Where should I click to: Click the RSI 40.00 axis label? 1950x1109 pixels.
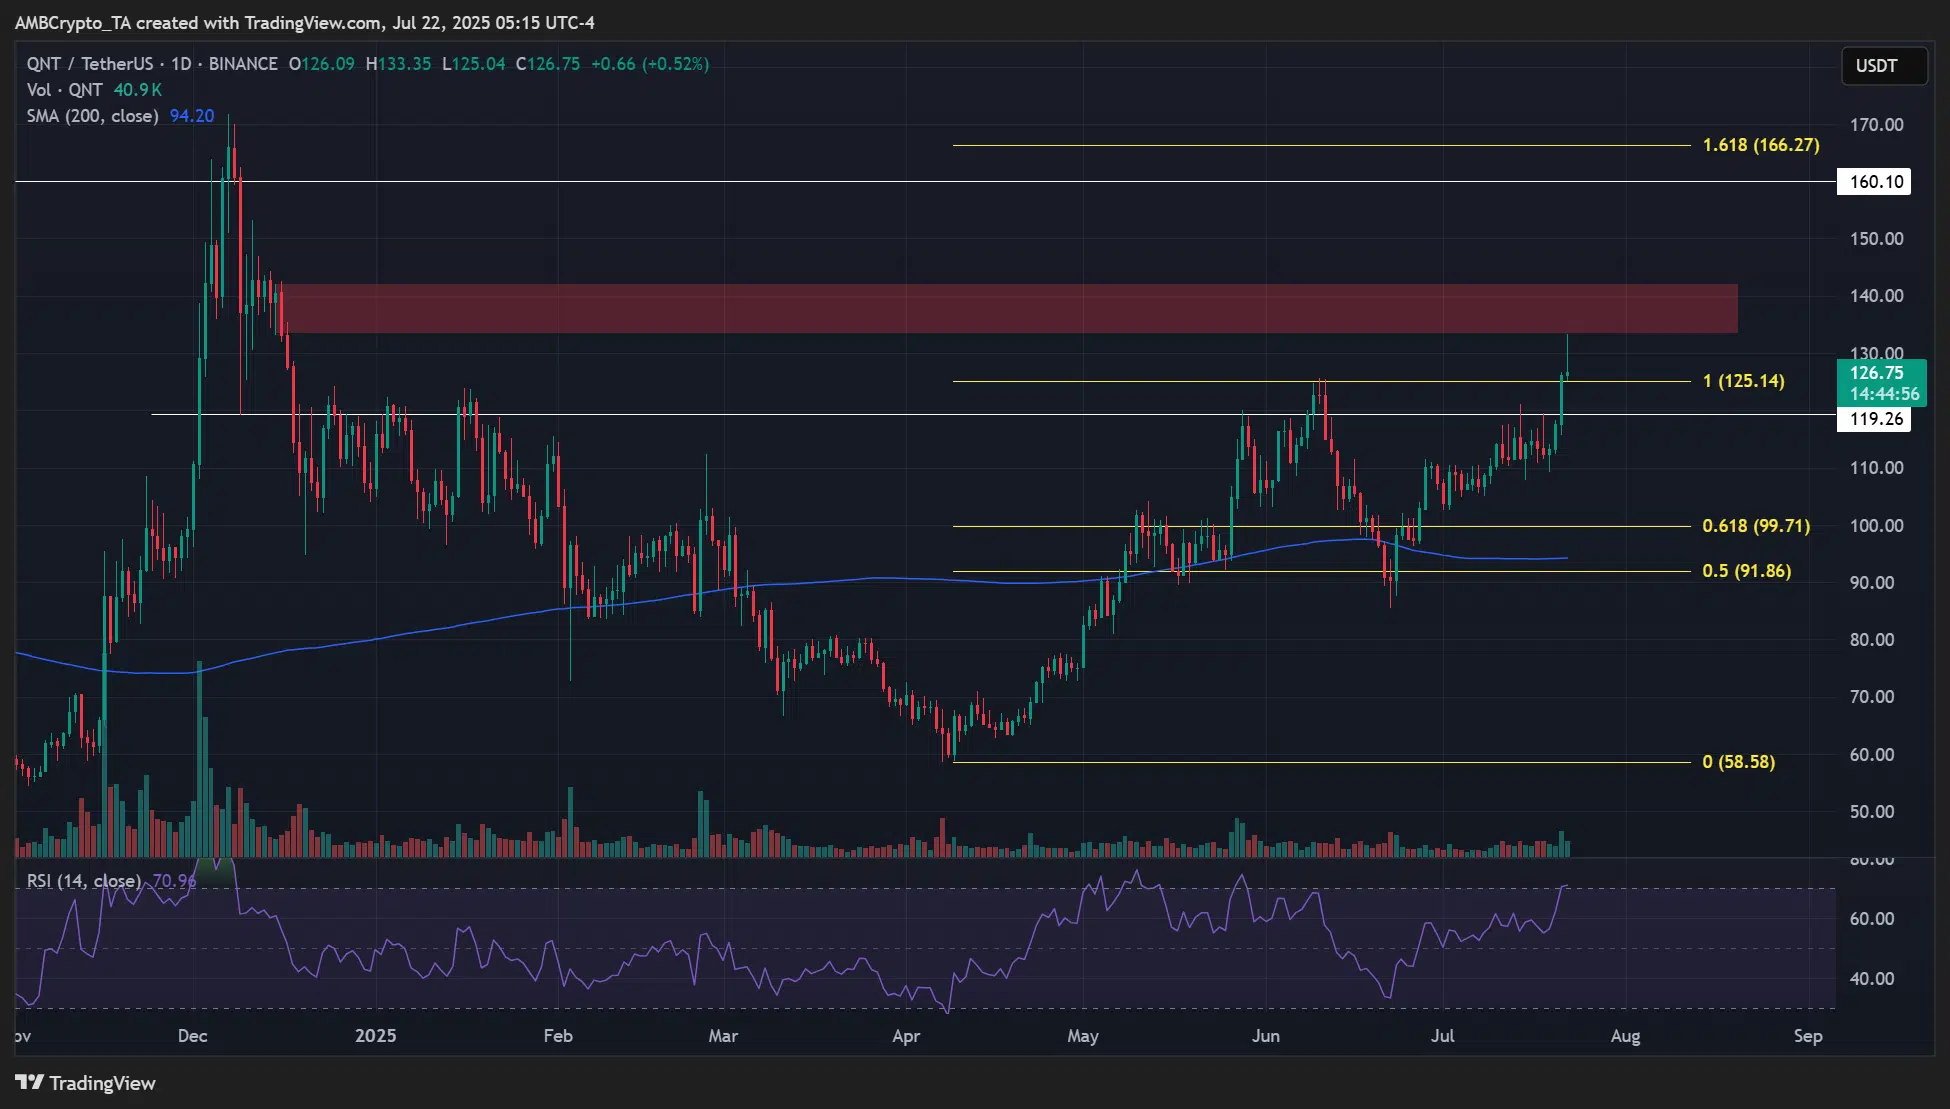coord(1872,979)
